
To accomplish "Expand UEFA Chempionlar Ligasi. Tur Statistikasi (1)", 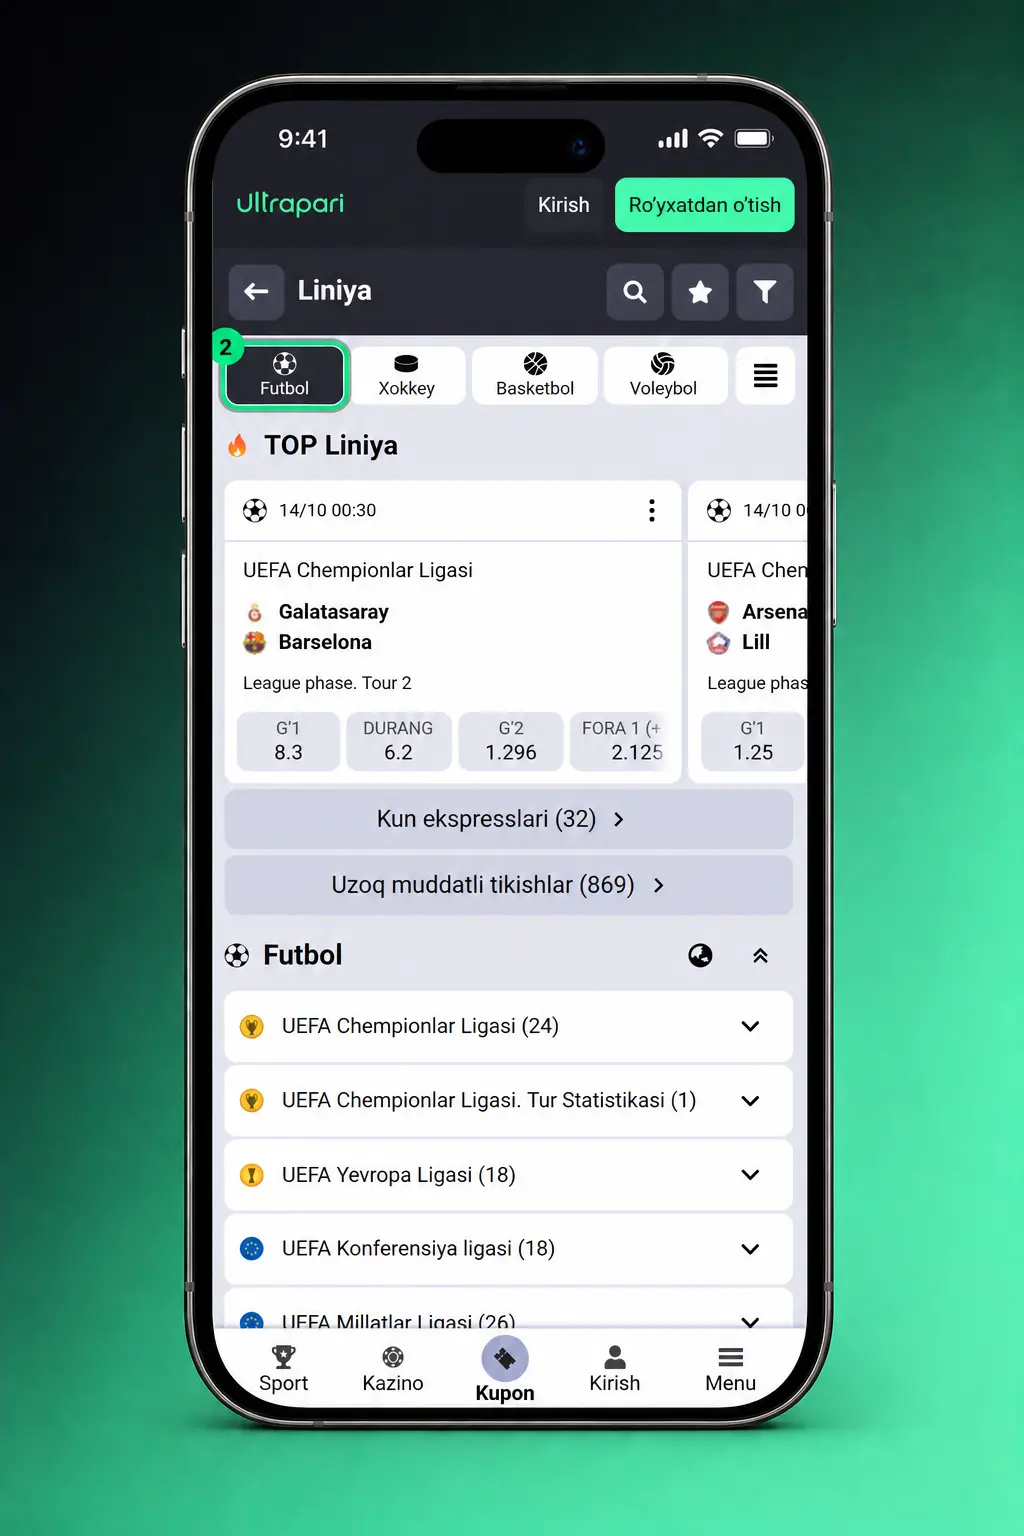I will tap(509, 1100).
